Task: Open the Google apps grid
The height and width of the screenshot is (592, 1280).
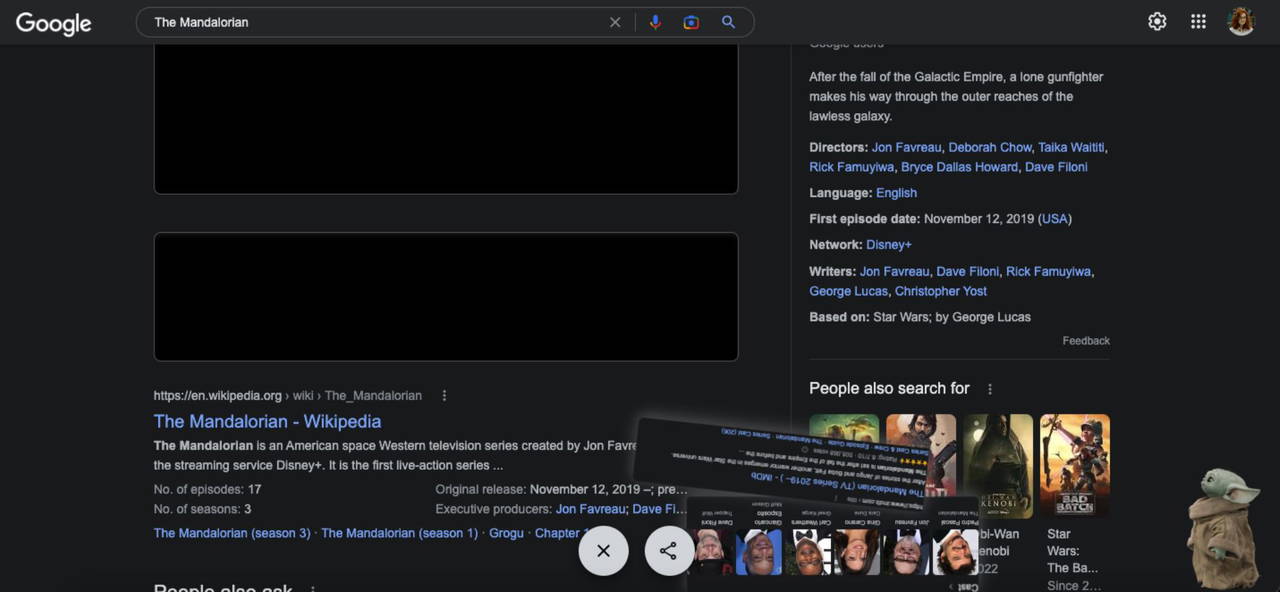Action: 1198,22
